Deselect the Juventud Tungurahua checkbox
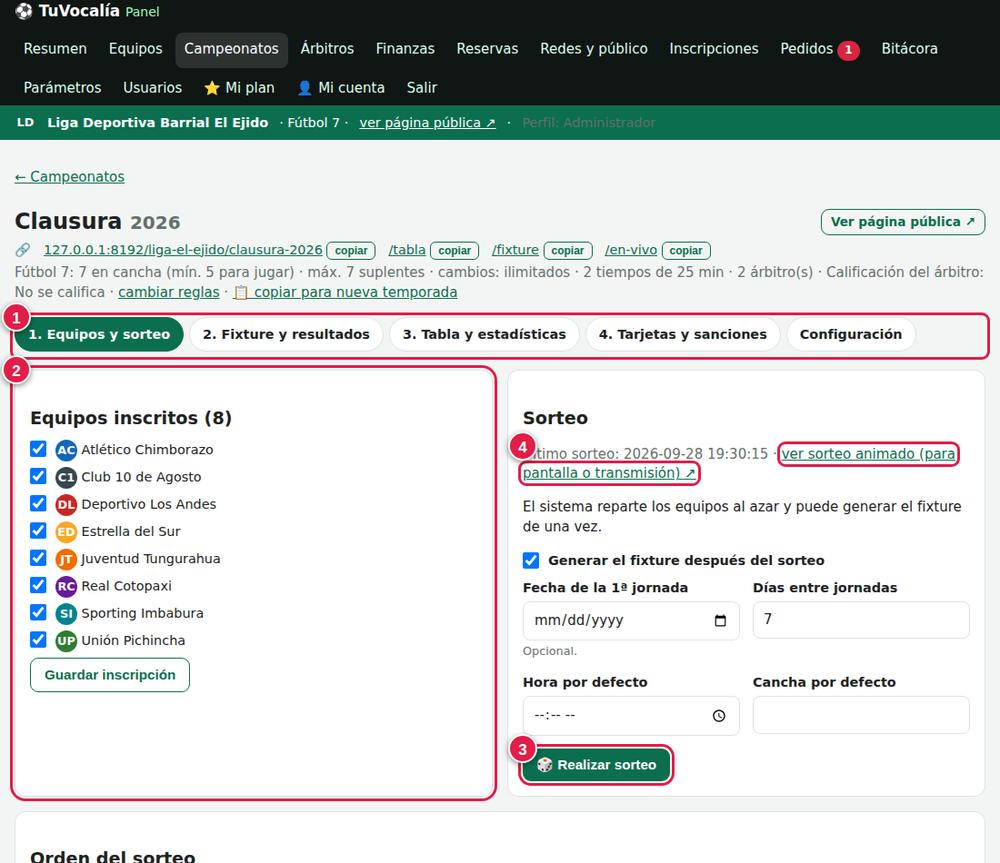Viewport: 1000px width, 863px height. (38, 558)
